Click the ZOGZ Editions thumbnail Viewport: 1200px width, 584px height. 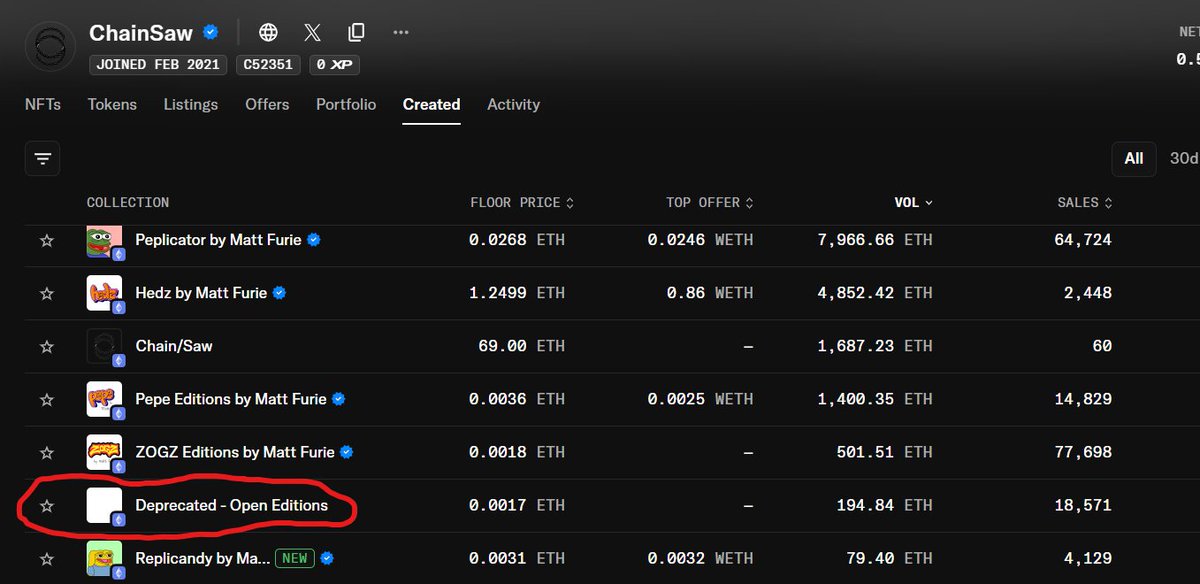(104, 452)
